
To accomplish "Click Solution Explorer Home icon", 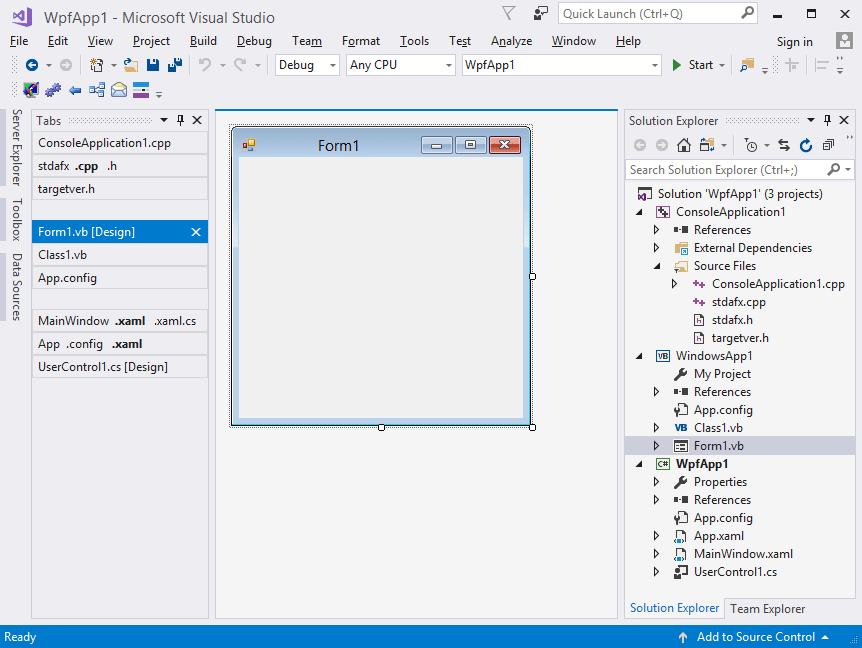I will [684, 145].
